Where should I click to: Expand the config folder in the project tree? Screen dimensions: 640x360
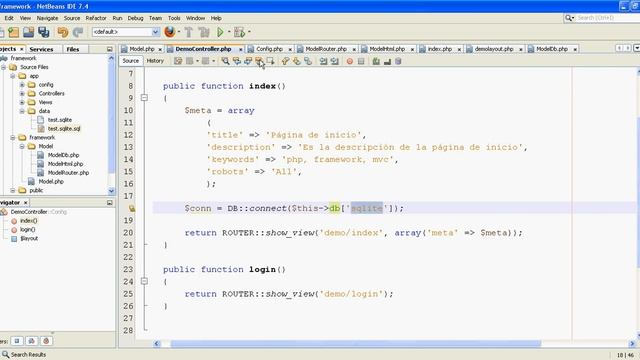(22, 85)
